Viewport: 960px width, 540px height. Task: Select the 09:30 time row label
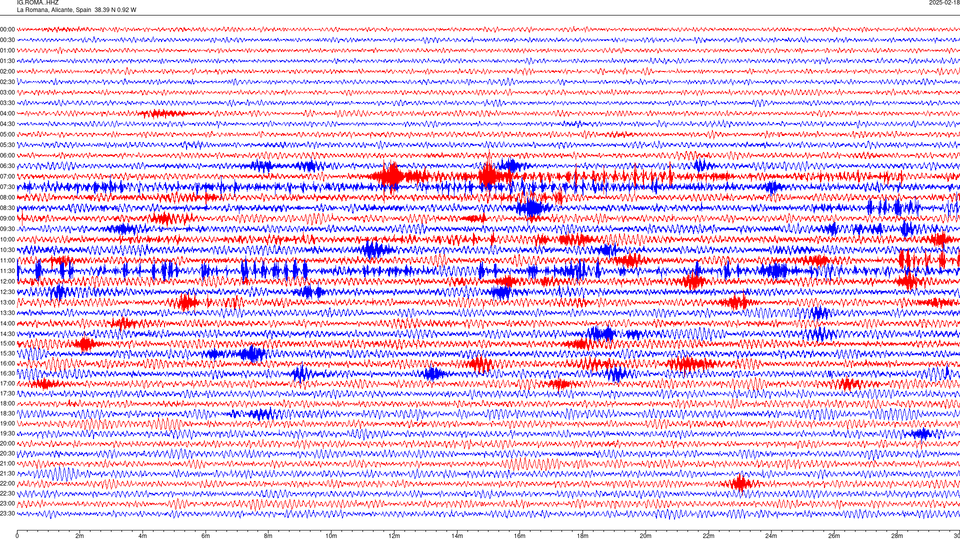click(x=7, y=229)
